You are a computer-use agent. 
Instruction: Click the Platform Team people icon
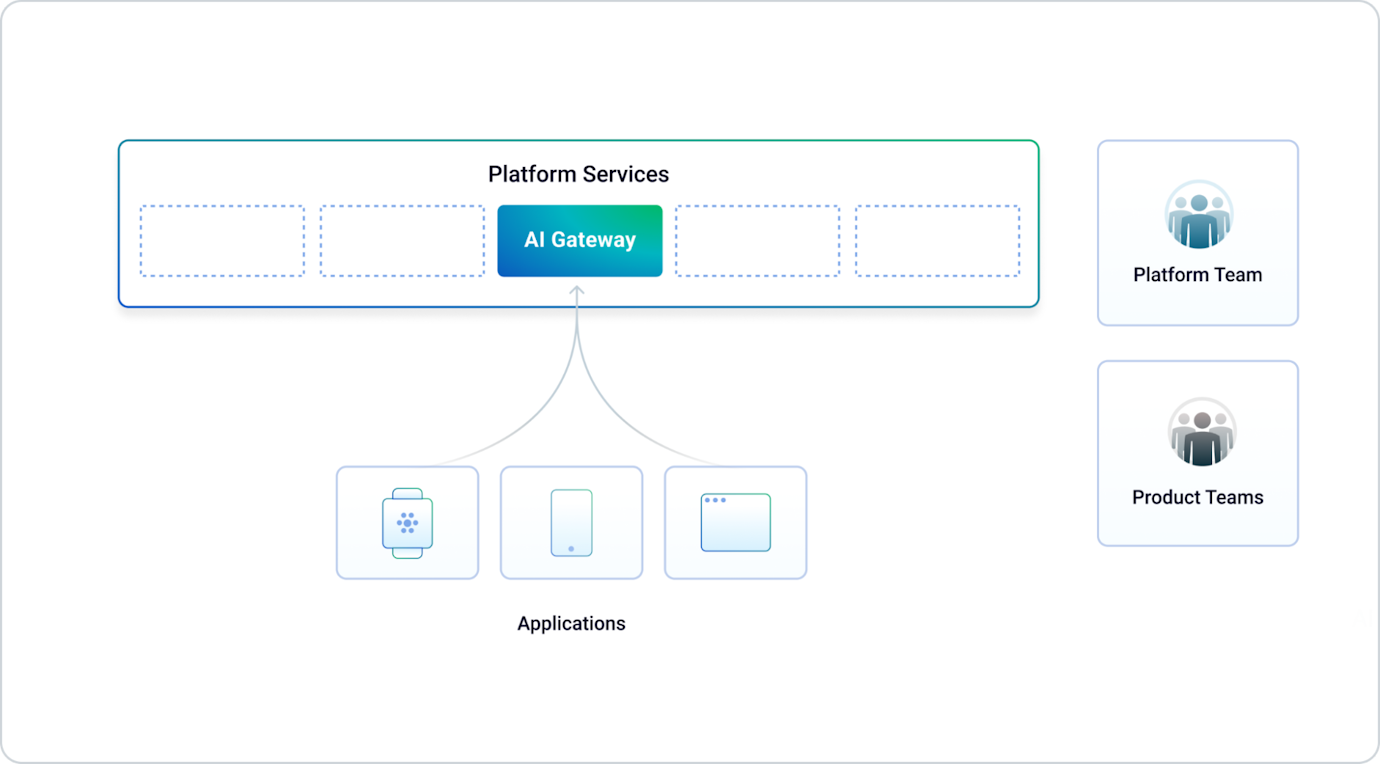click(1197, 212)
